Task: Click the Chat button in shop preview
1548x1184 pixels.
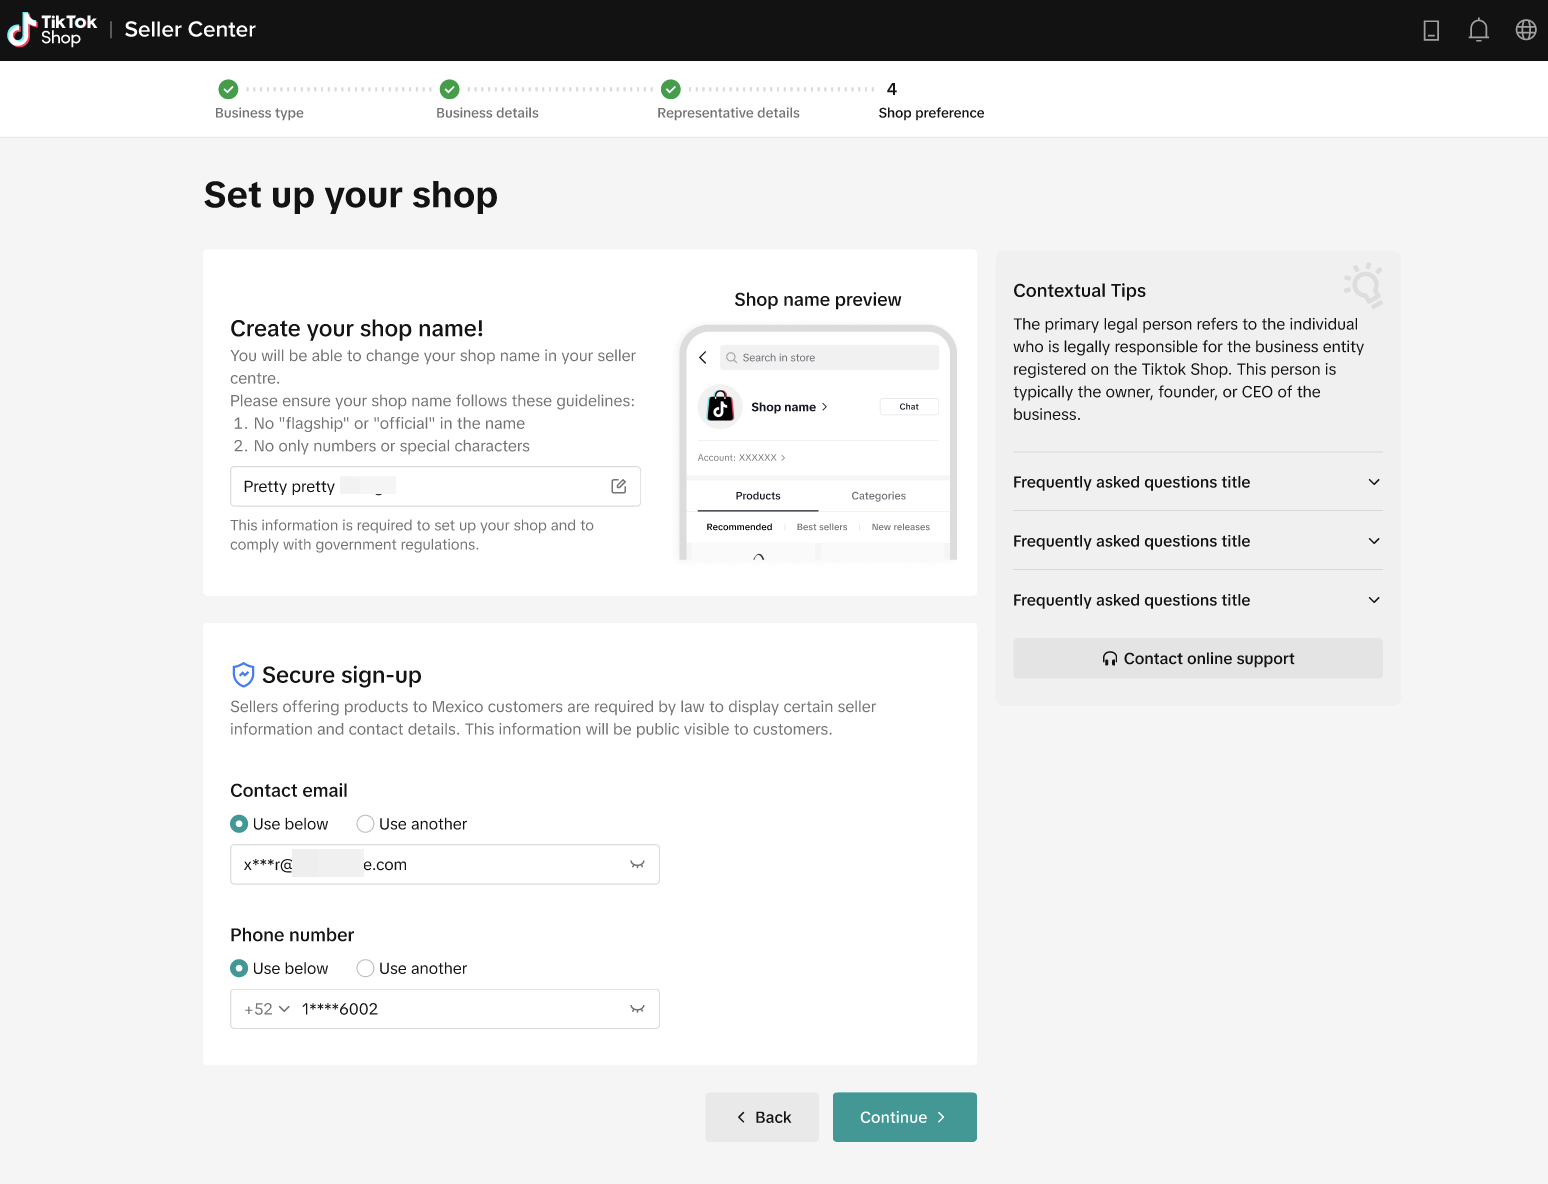Action: (x=908, y=406)
